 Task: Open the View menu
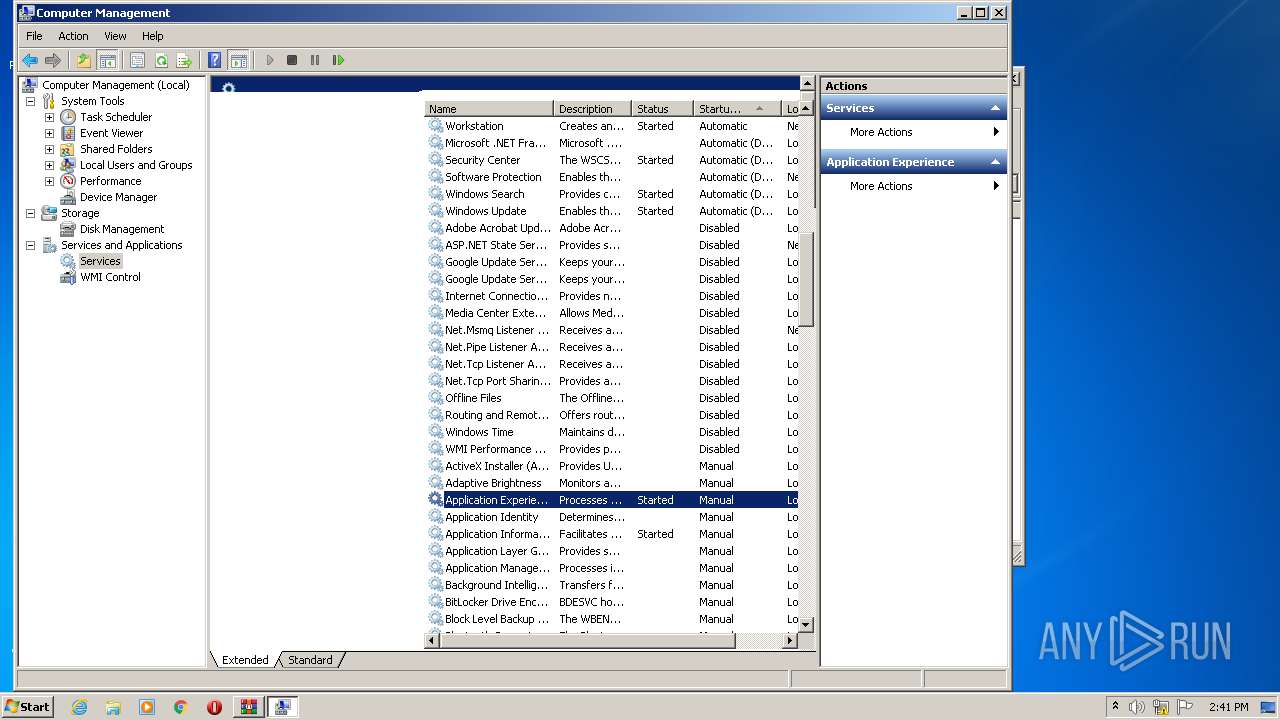116,36
